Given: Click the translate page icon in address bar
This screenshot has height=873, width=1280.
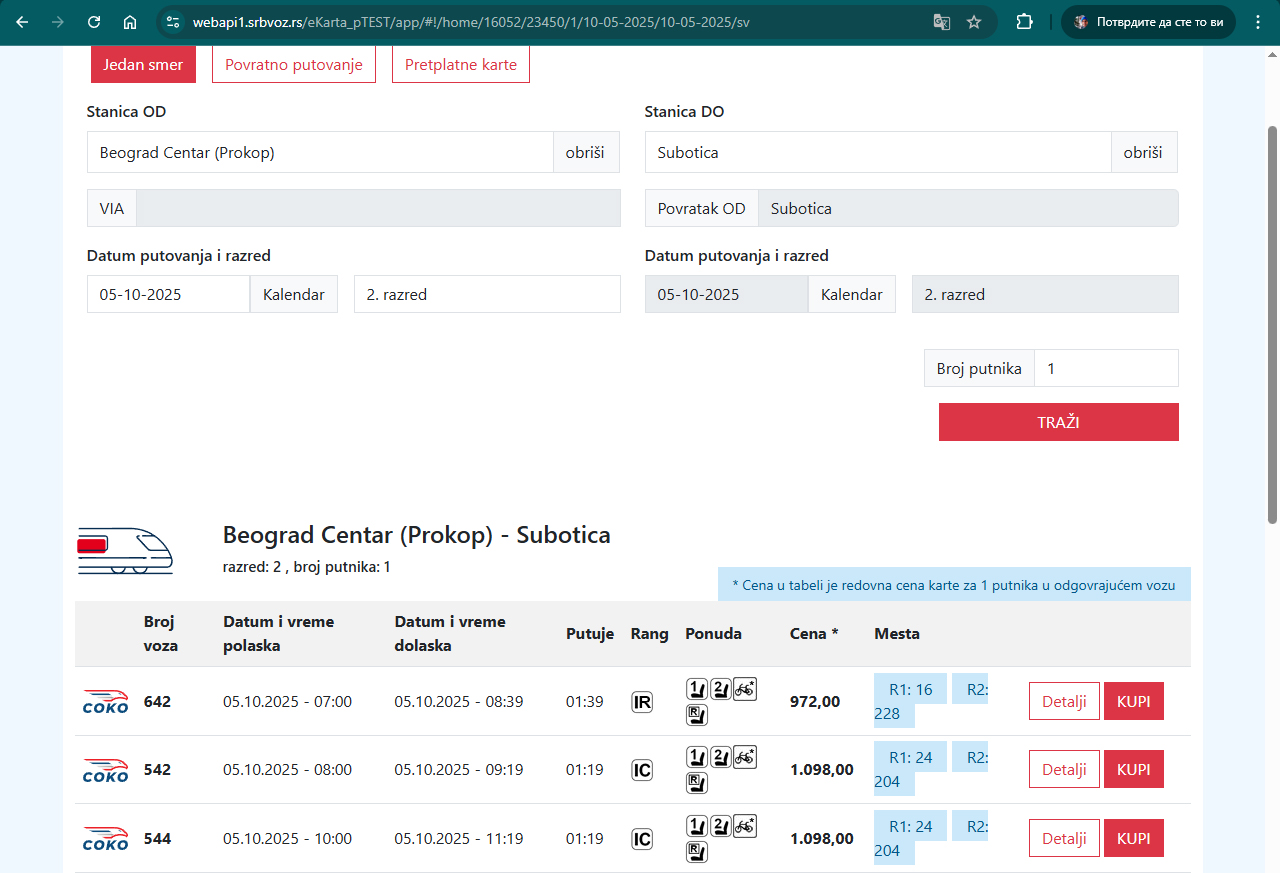Looking at the screenshot, I should pyautogui.click(x=941, y=22).
